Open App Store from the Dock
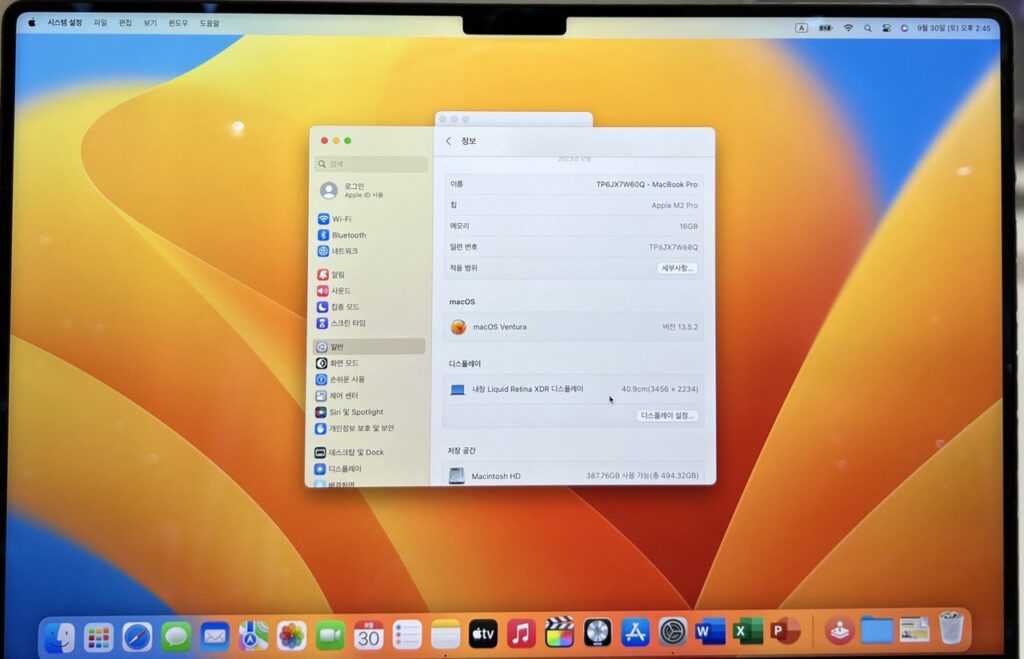 pos(635,632)
